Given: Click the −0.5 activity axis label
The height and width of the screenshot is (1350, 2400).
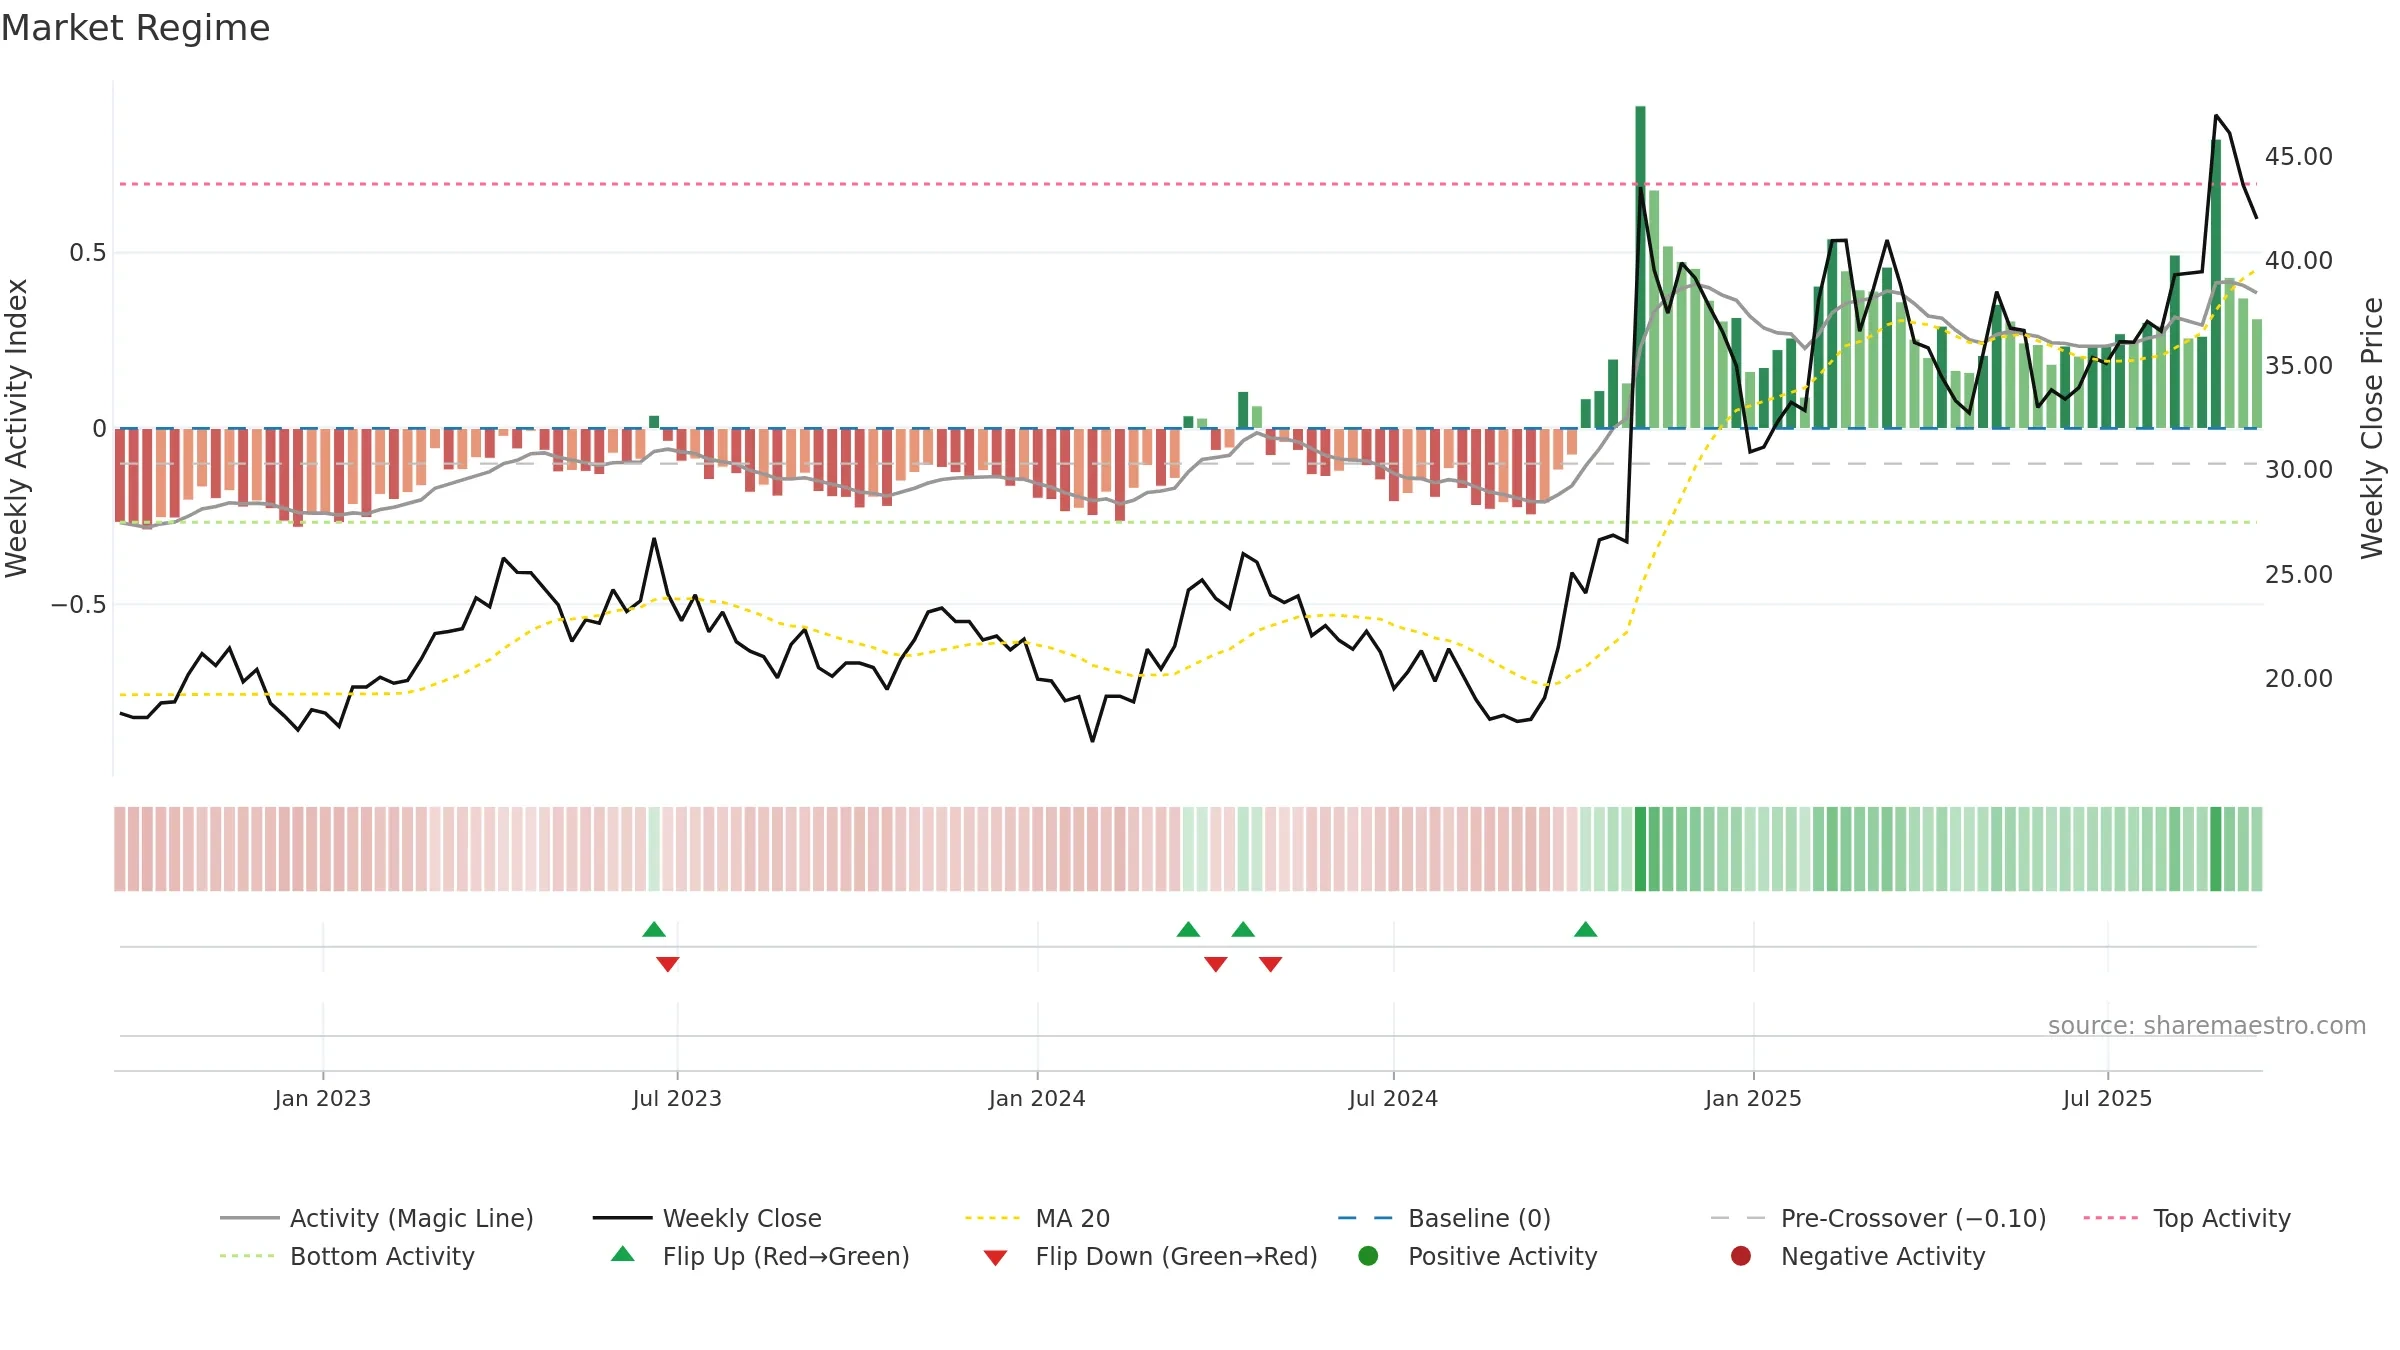Looking at the screenshot, I should pos(78,605).
